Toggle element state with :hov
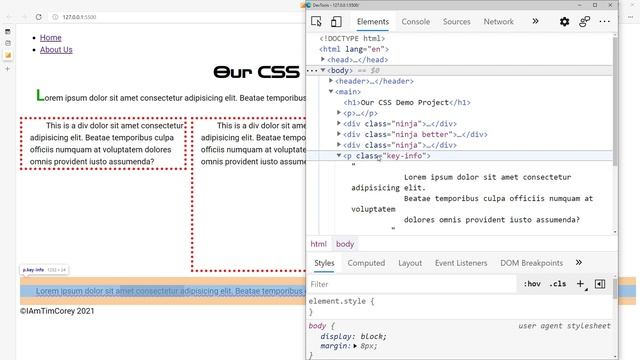 click(x=532, y=284)
